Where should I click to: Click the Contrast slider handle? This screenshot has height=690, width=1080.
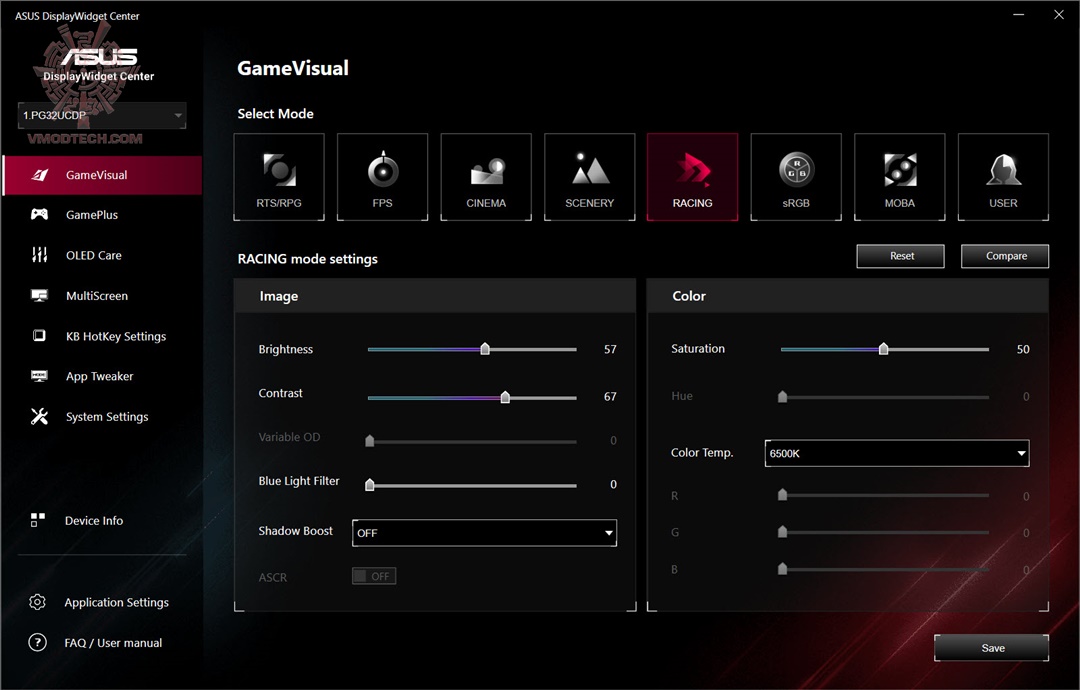505,397
